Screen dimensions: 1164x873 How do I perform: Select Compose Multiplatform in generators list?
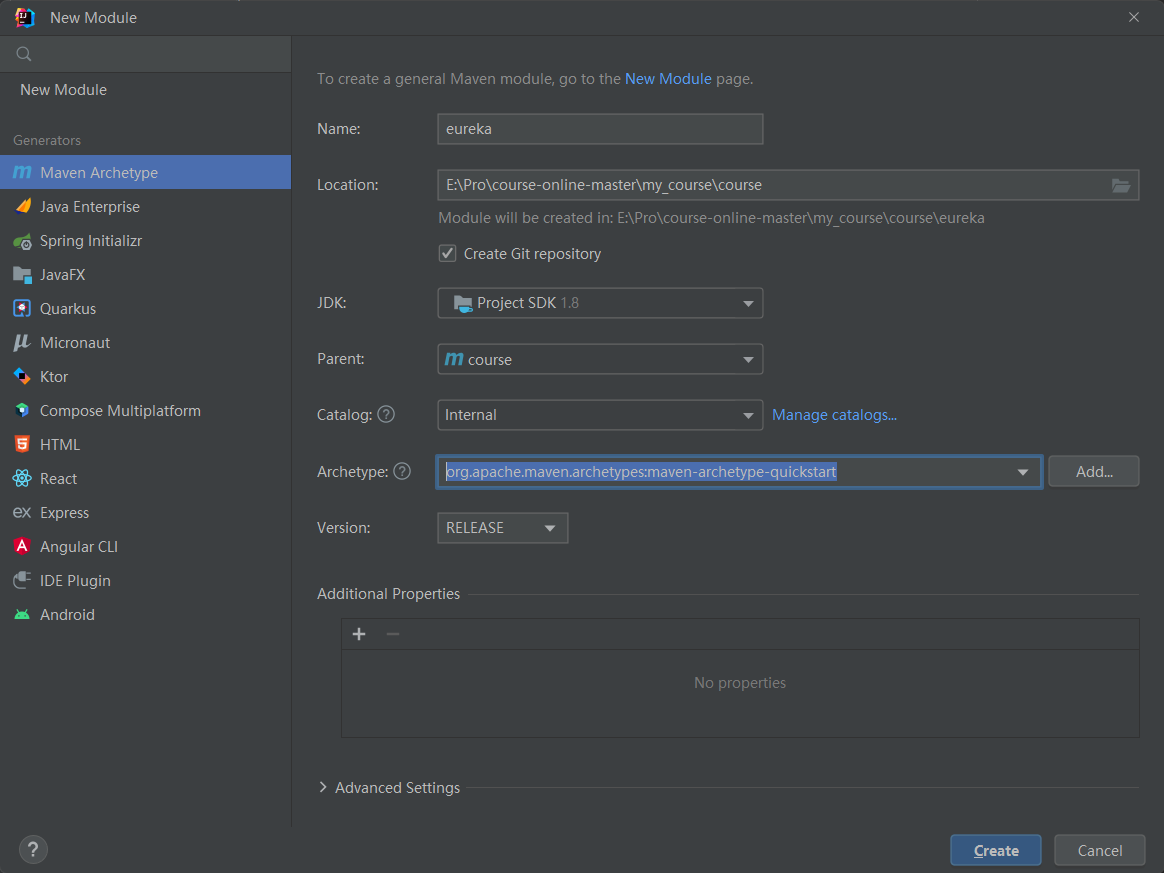click(120, 411)
